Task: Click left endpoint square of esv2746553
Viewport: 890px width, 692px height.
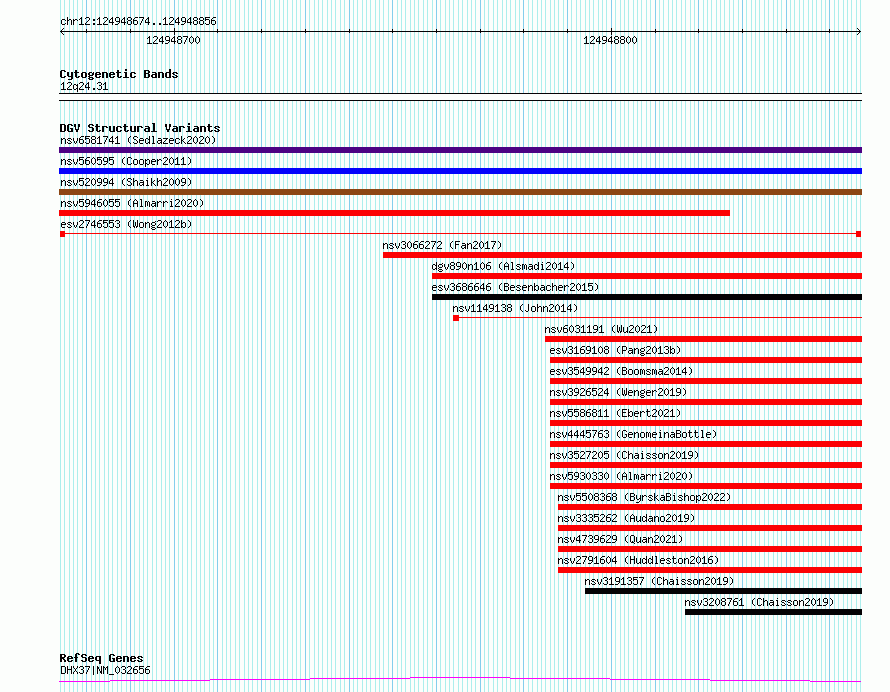Action: [62, 234]
